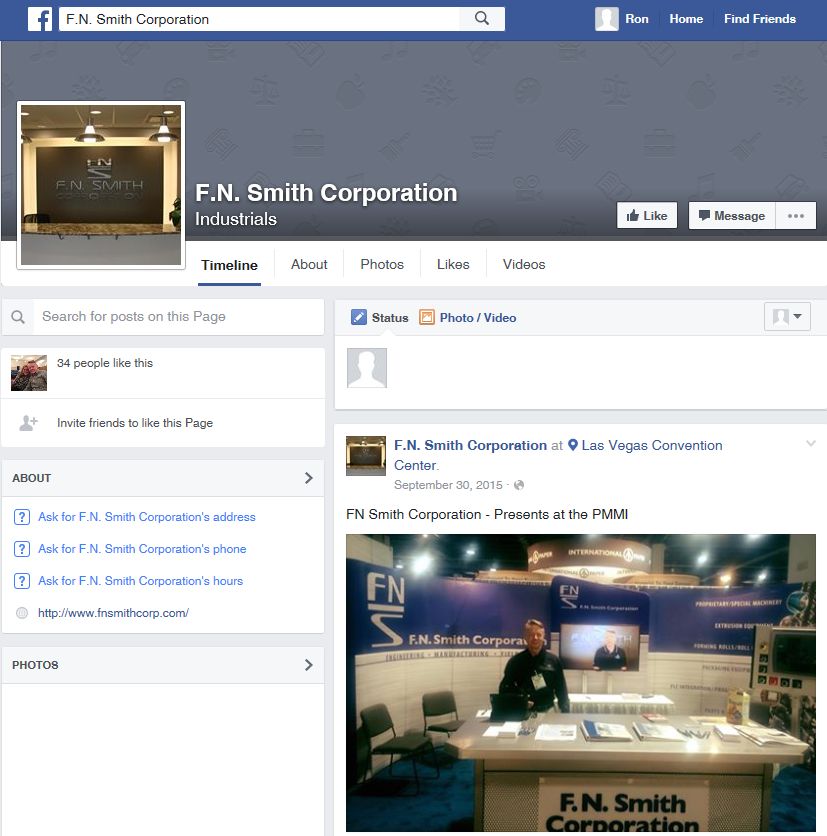Click the Photo / Video picture icon

click(x=427, y=317)
